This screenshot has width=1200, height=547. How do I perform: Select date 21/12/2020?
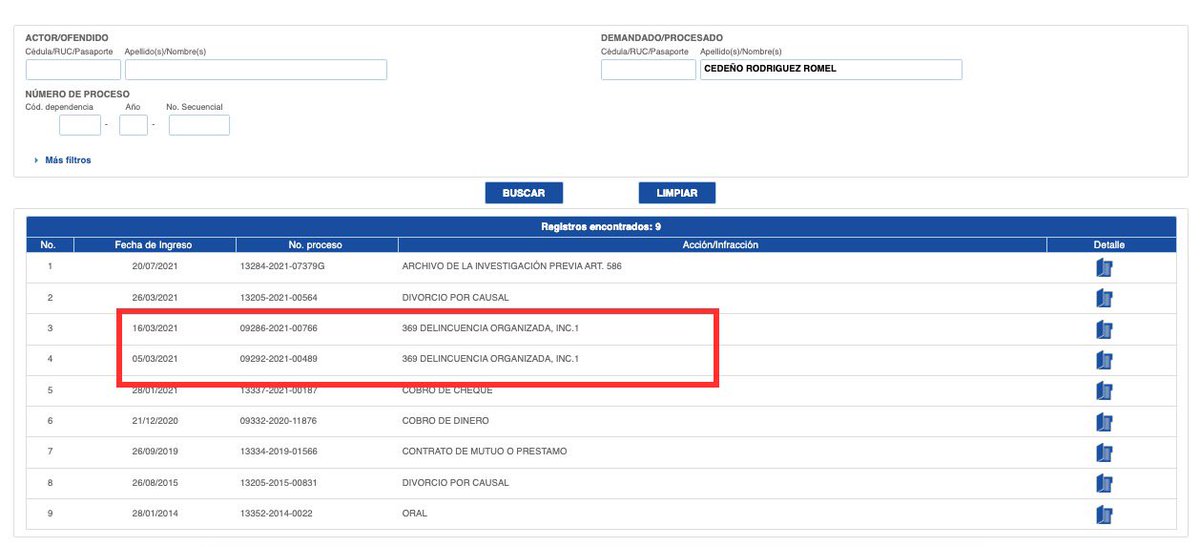coord(155,422)
